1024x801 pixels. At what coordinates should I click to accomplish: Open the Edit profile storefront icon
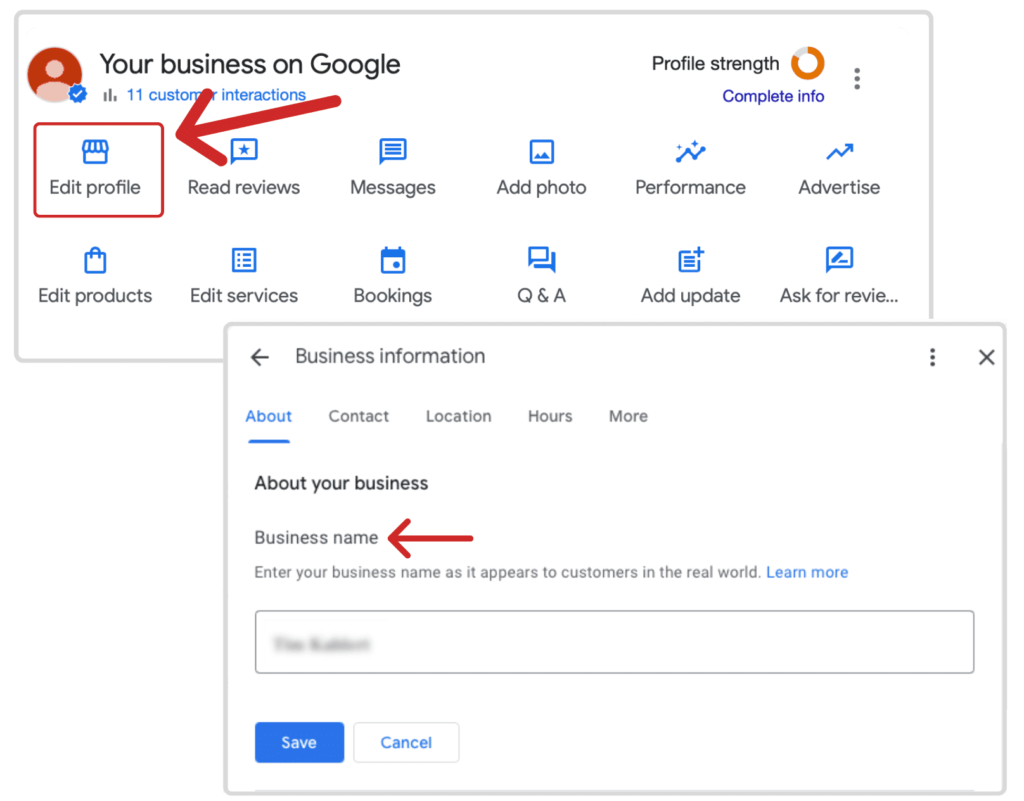tap(95, 151)
